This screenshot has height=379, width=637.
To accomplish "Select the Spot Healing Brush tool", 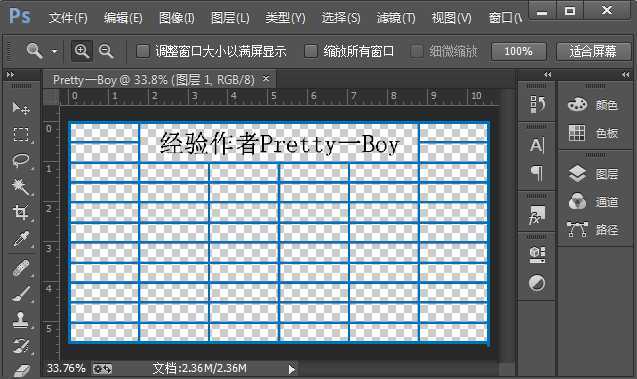I will (x=21, y=269).
